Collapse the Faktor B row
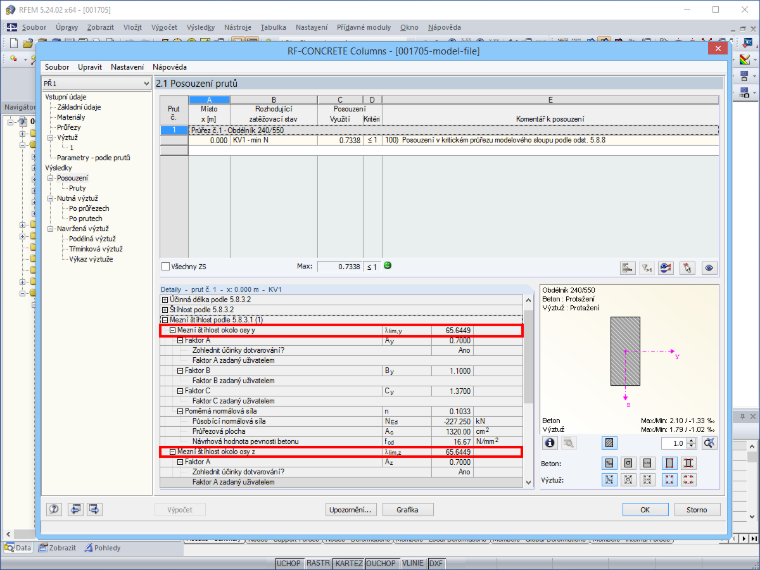The height and width of the screenshot is (570, 760). coord(180,371)
